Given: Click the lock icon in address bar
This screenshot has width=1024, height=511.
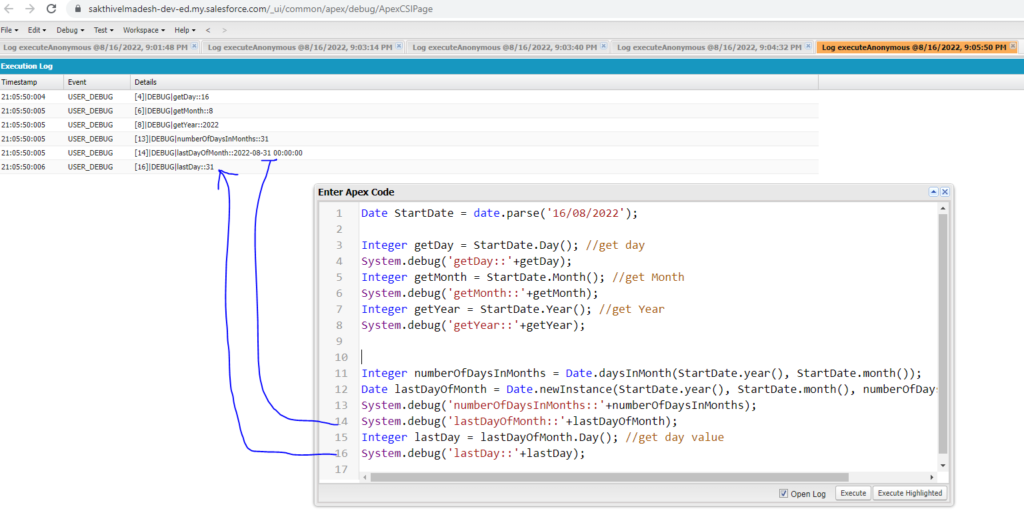Looking at the screenshot, I should (x=78, y=9).
